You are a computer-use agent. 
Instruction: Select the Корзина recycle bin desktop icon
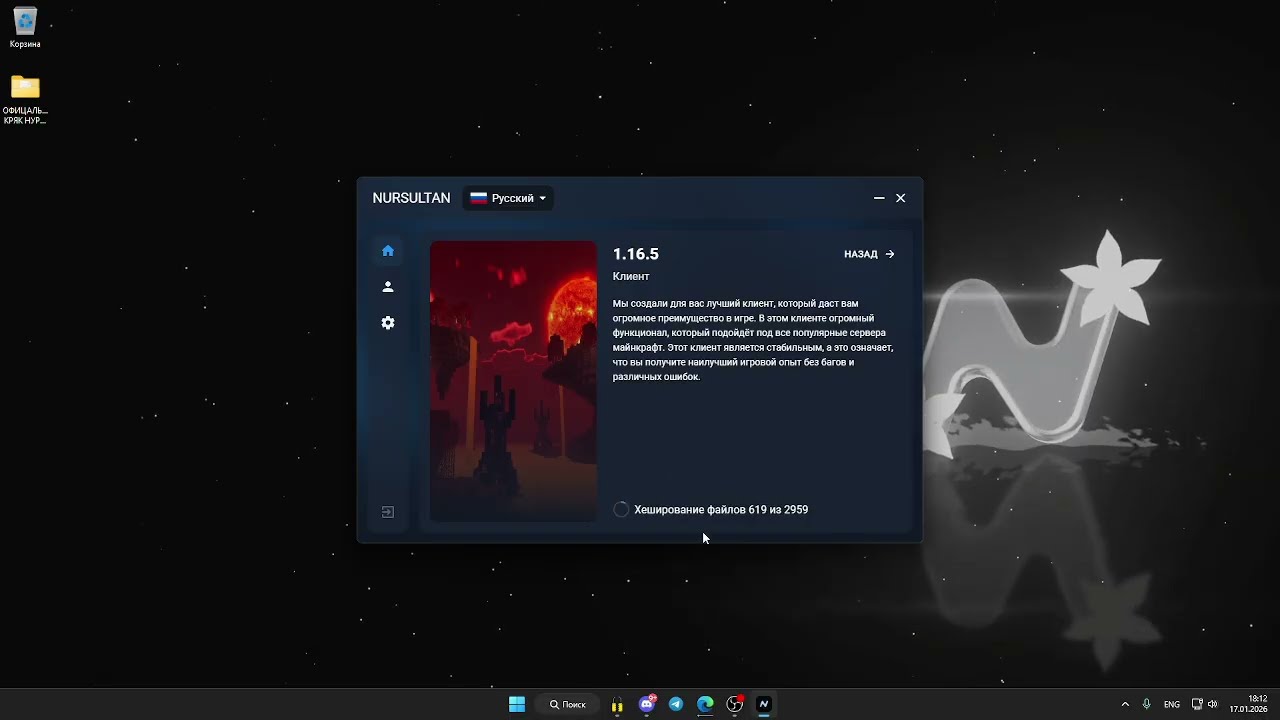pyautogui.click(x=25, y=28)
